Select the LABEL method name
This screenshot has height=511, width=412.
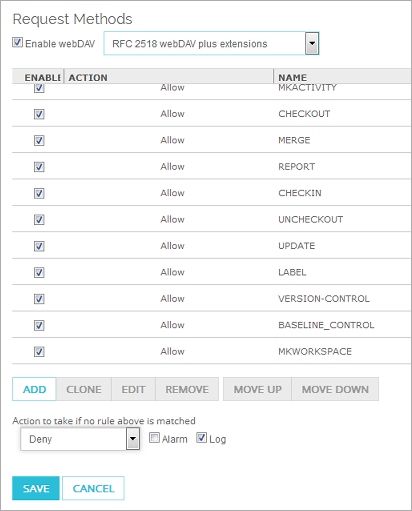pos(292,272)
